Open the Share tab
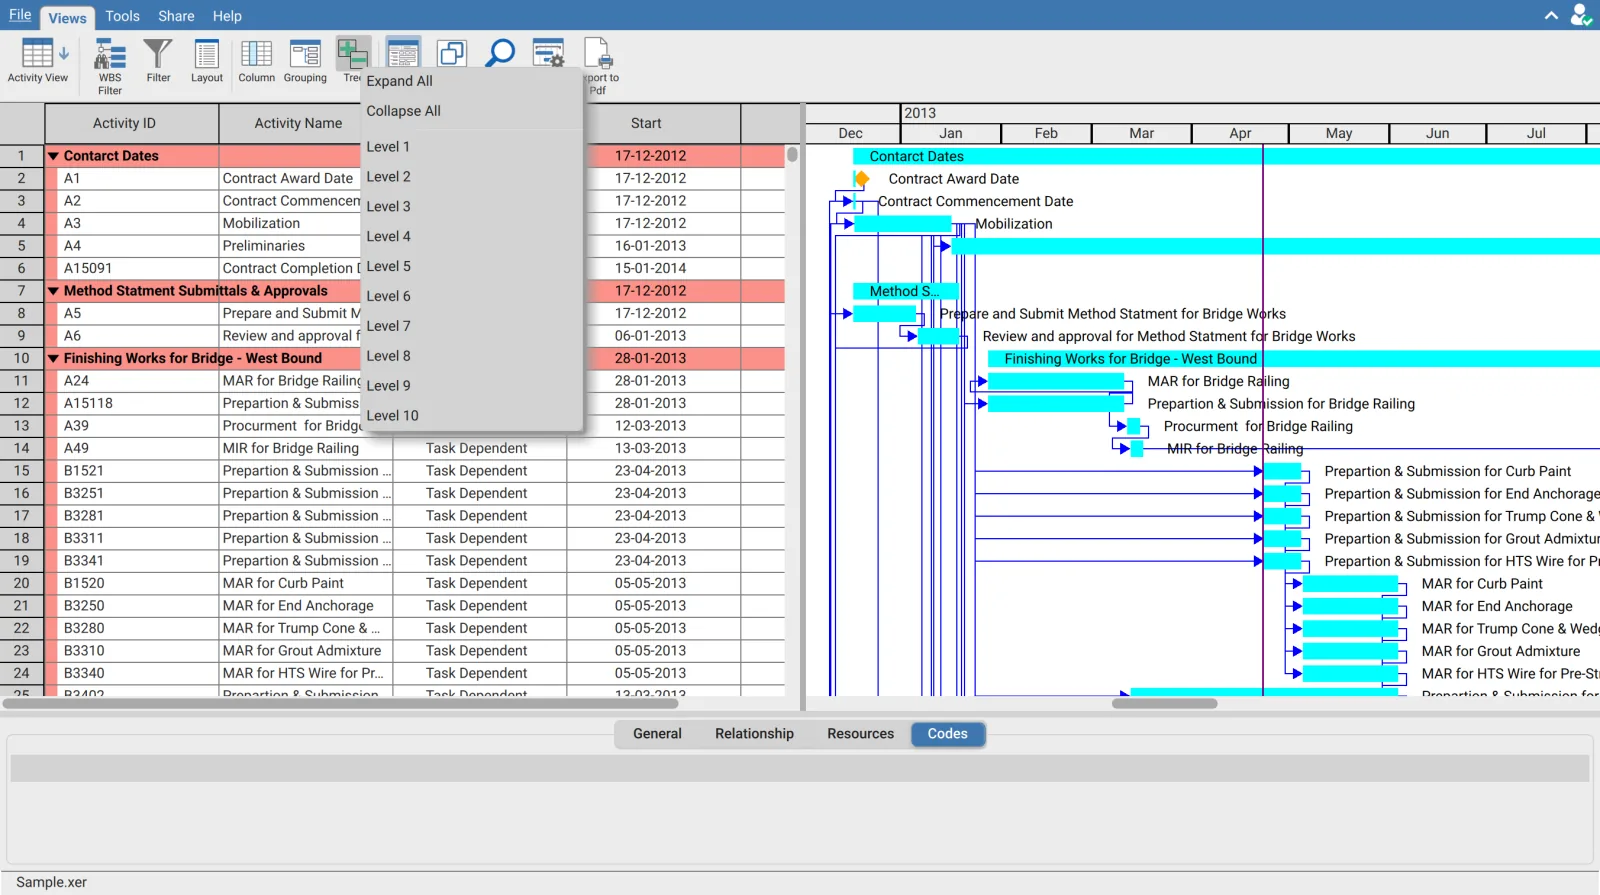1600x895 pixels. click(176, 16)
